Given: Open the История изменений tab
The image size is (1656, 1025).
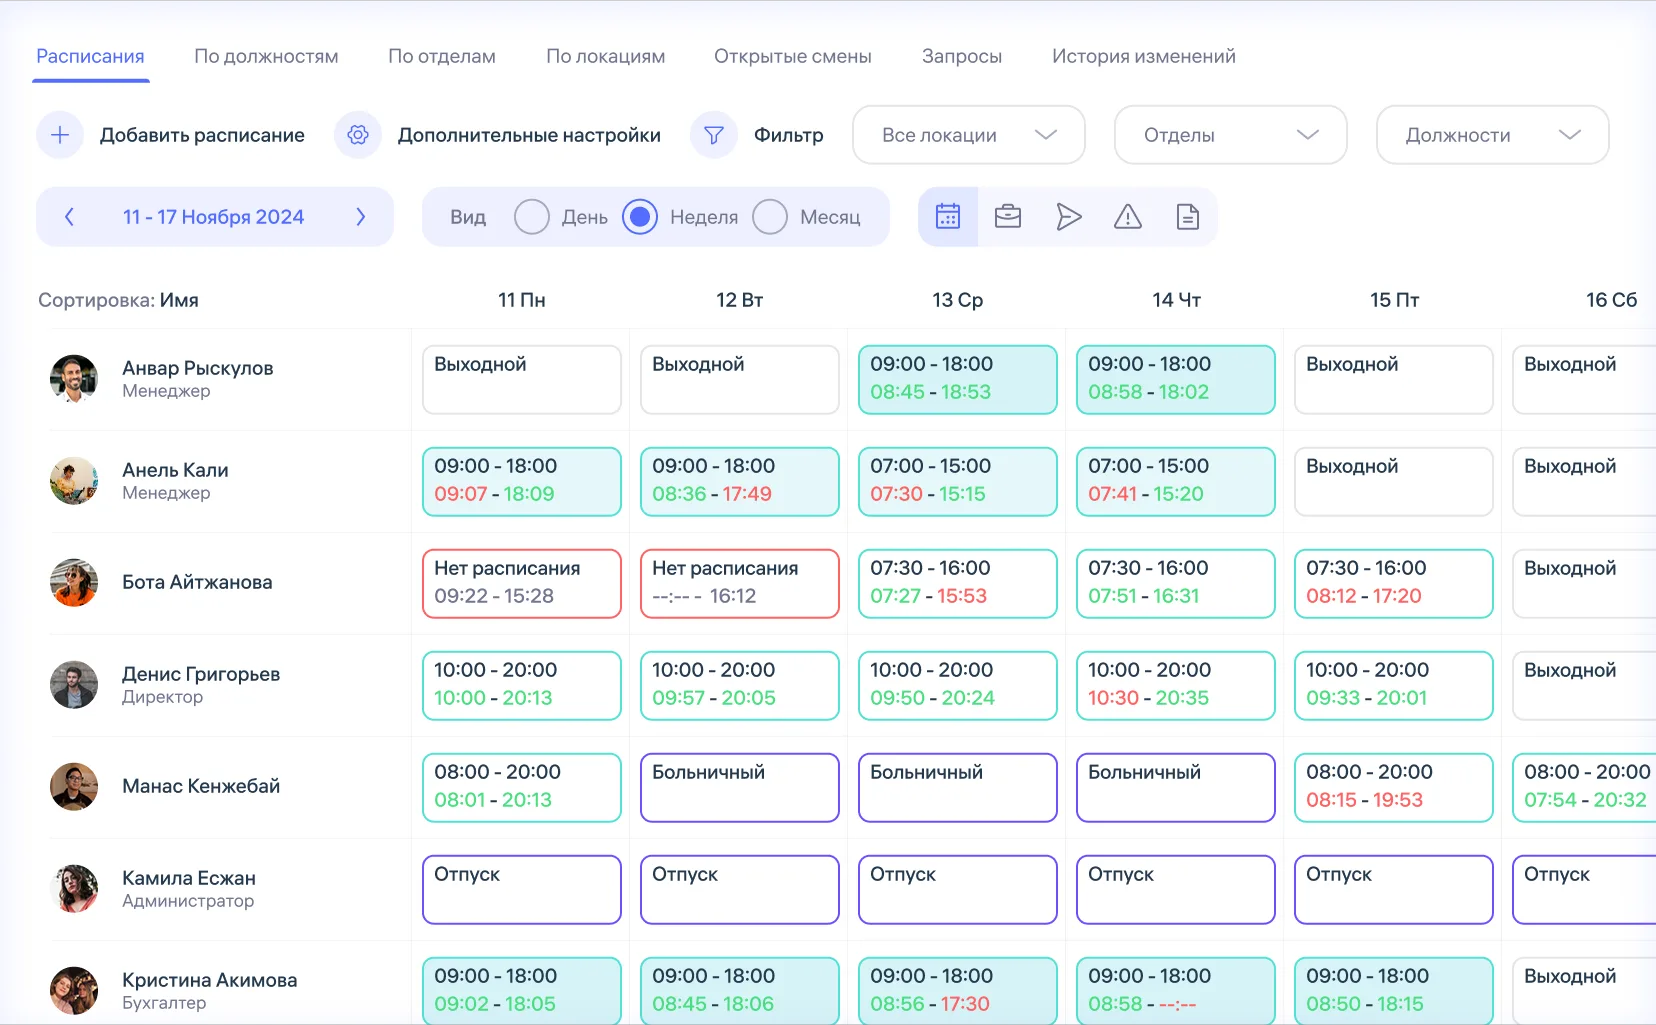Looking at the screenshot, I should [x=1144, y=56].
